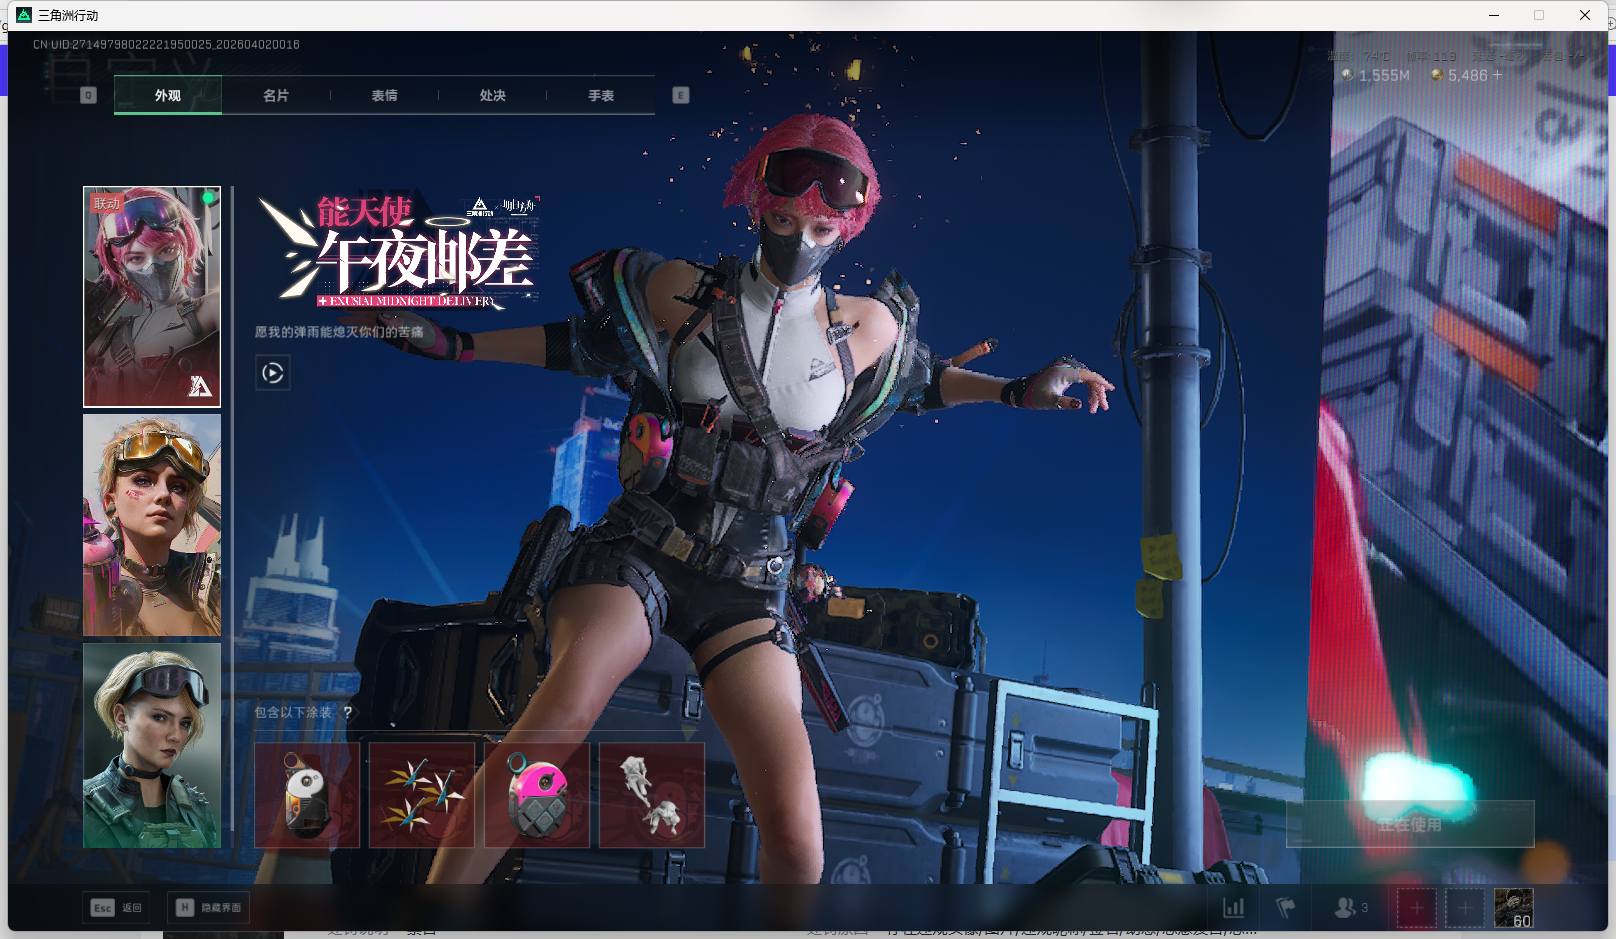The width and height of the screenshot is (1616, 939).
Task: Switch to the 处决 tab
Action: [x=492, y=96]
